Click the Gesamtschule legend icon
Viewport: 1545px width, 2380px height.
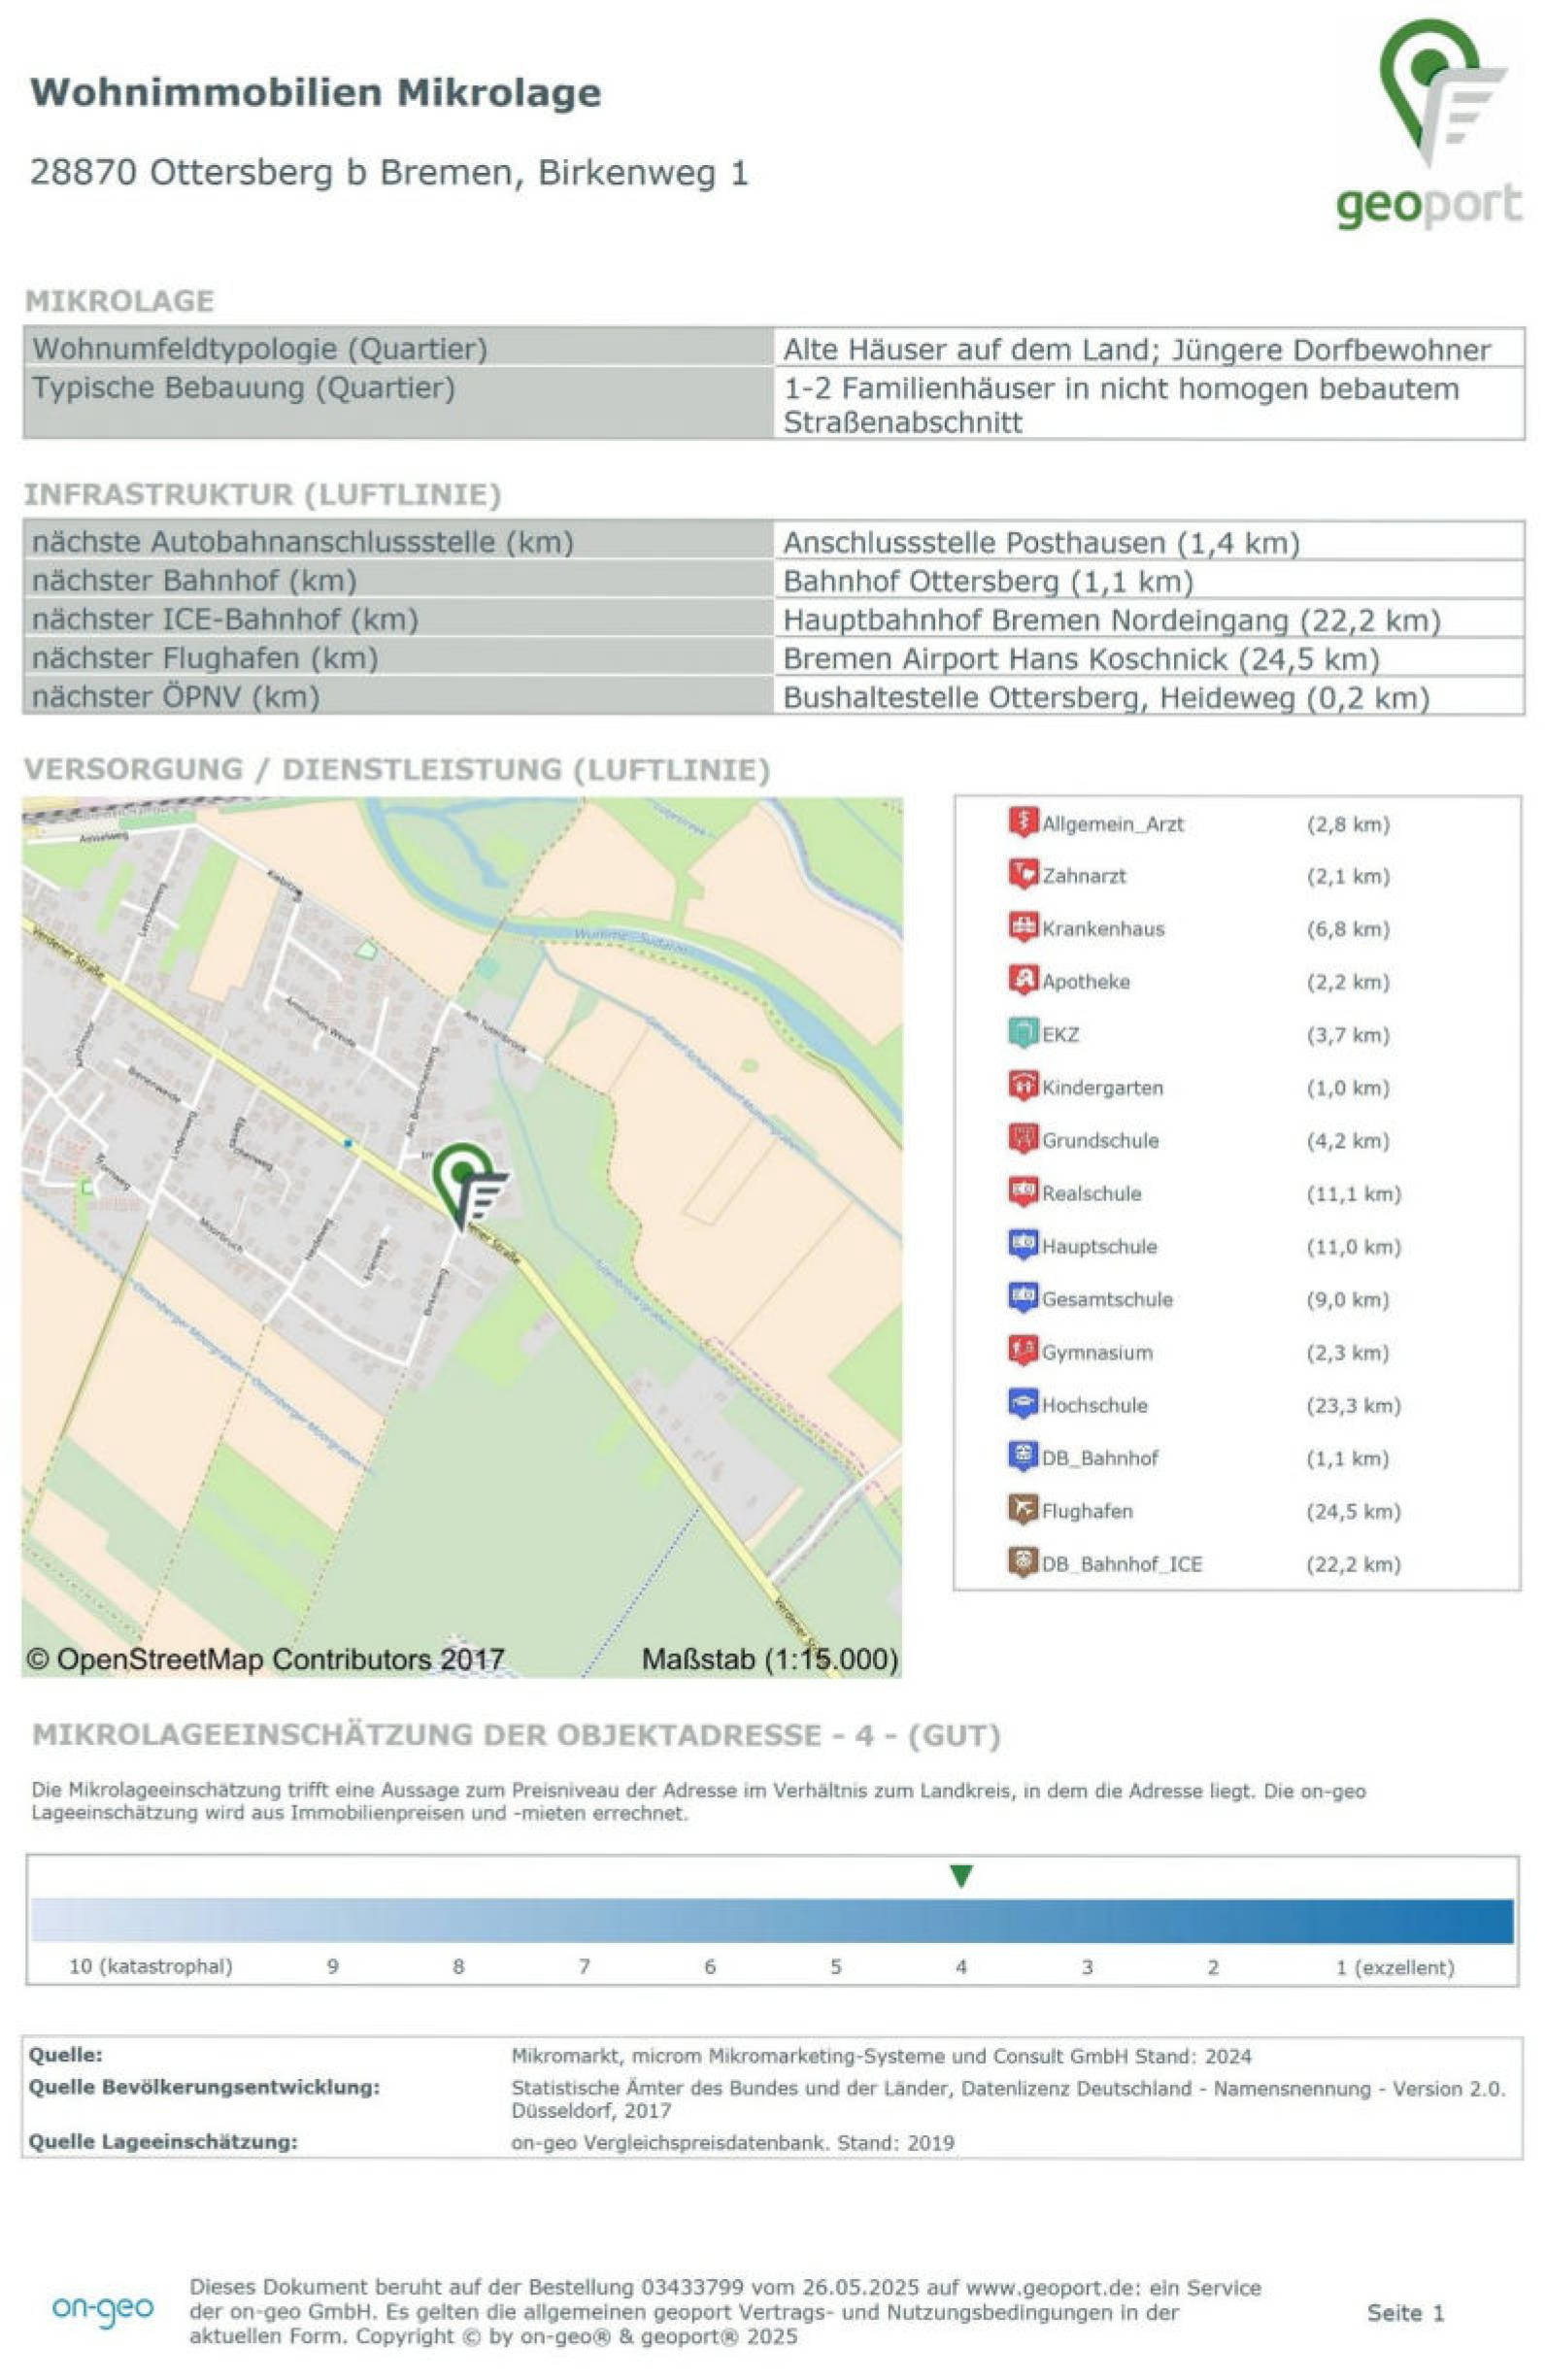point(1022,1298)
